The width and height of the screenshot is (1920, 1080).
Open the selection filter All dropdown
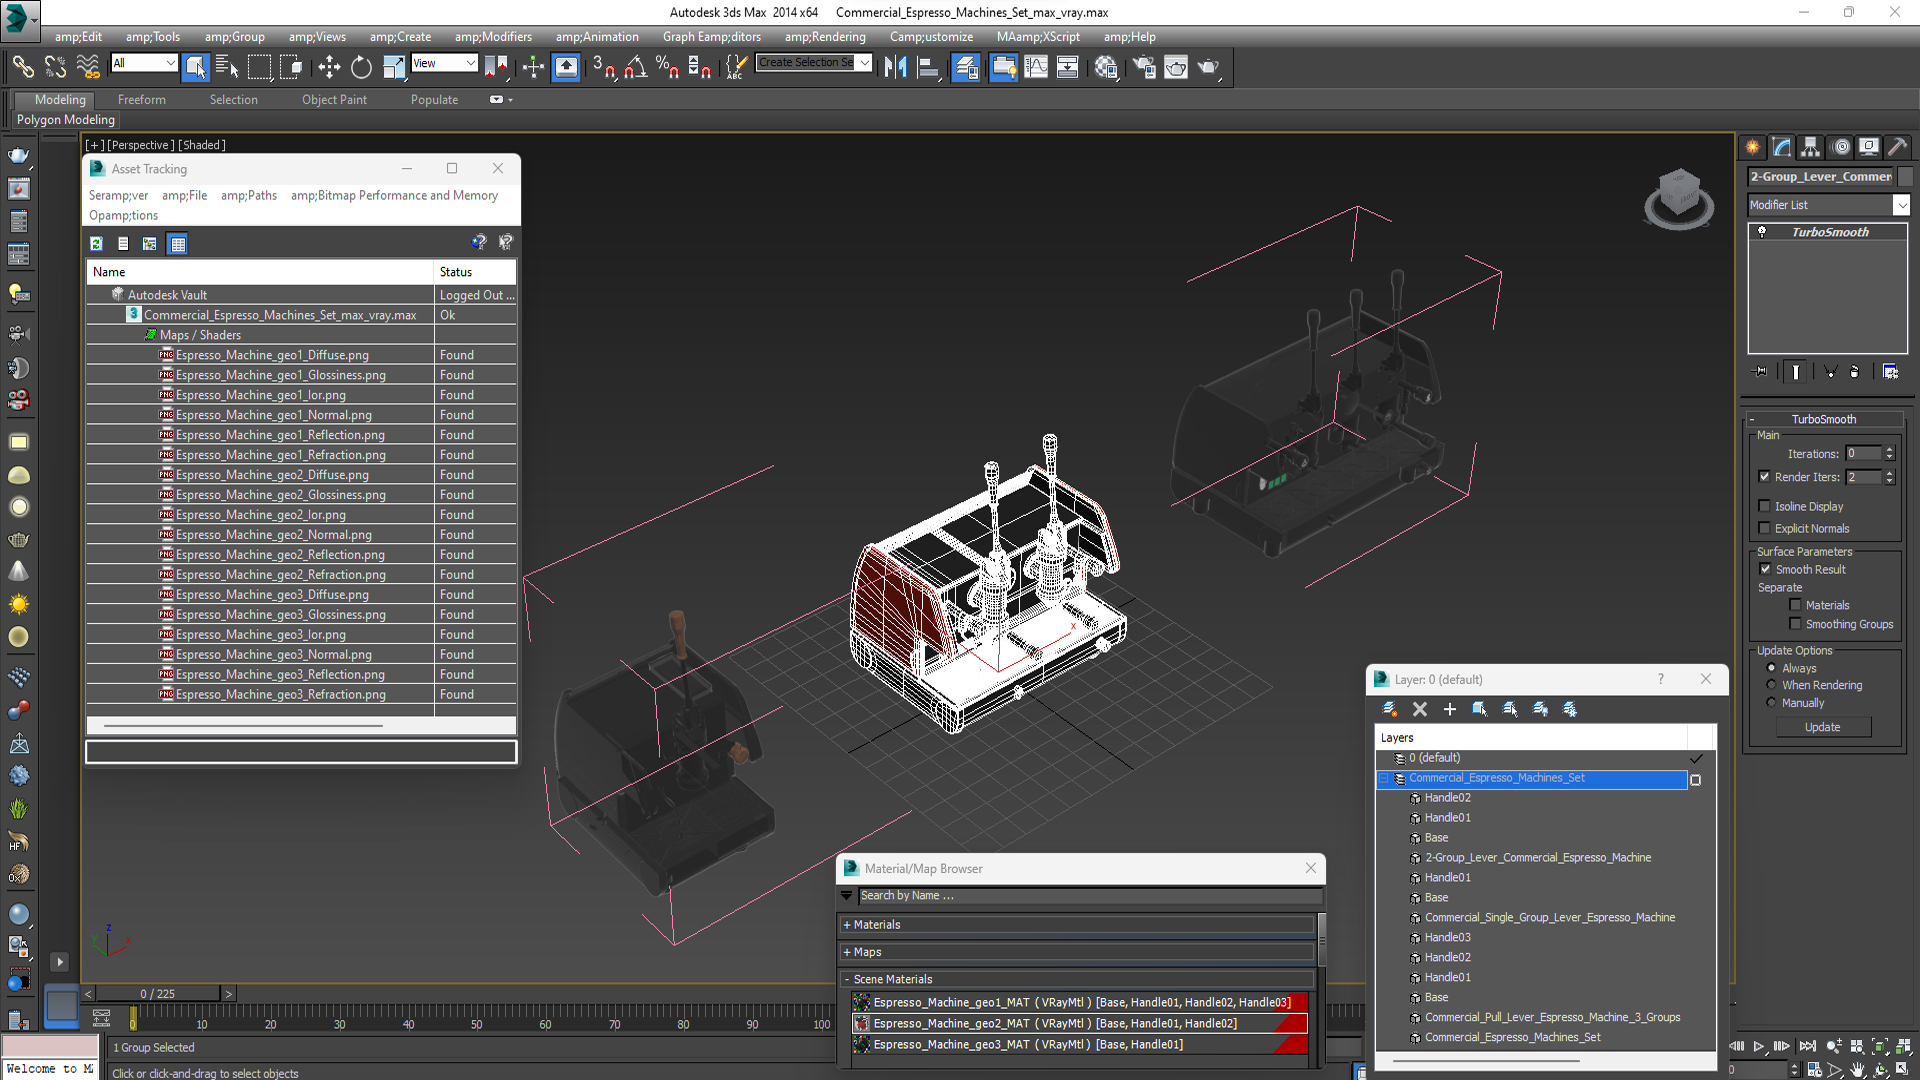(144, 63)
